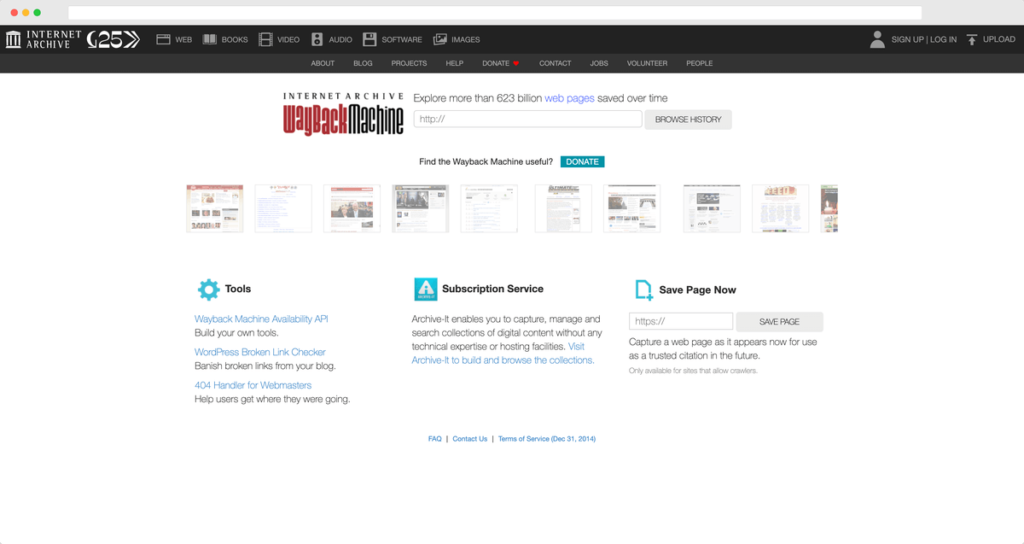1024x544 pixels.
Task: Open the 404 Handler for Webmasters link
Action: (x=253, y=386)
